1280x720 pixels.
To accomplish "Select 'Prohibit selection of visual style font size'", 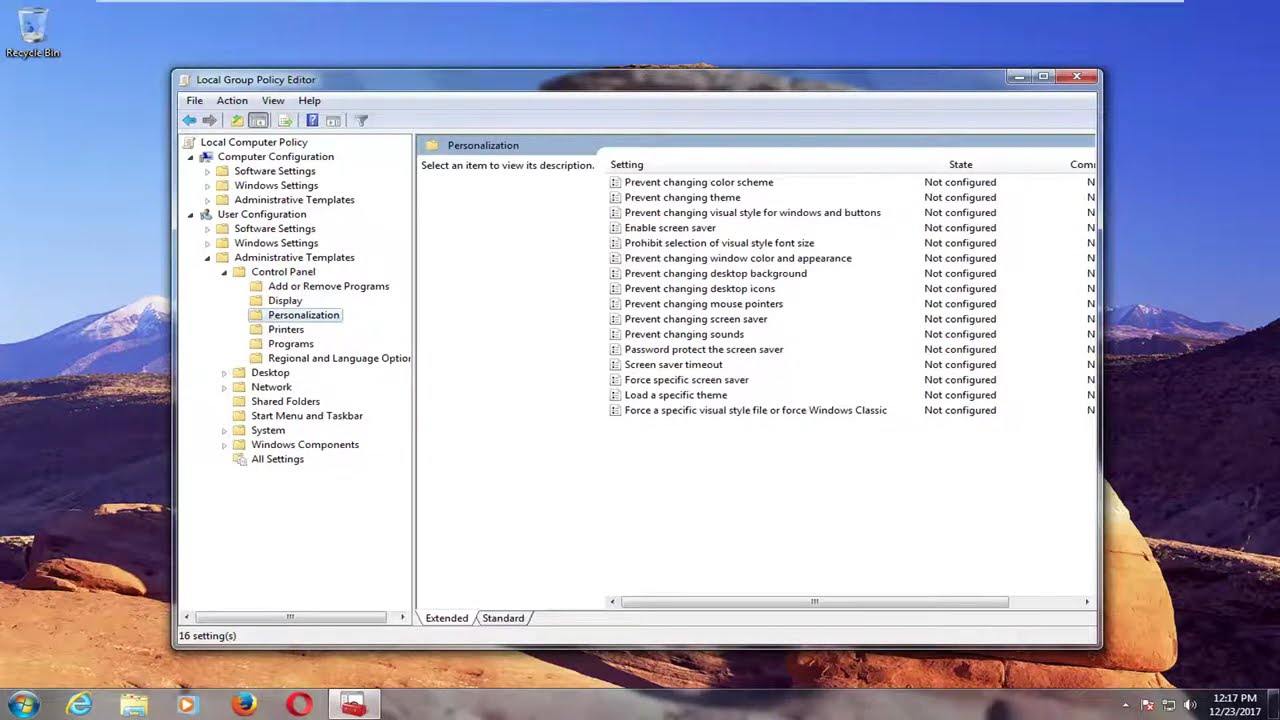I will pos(719,243).
